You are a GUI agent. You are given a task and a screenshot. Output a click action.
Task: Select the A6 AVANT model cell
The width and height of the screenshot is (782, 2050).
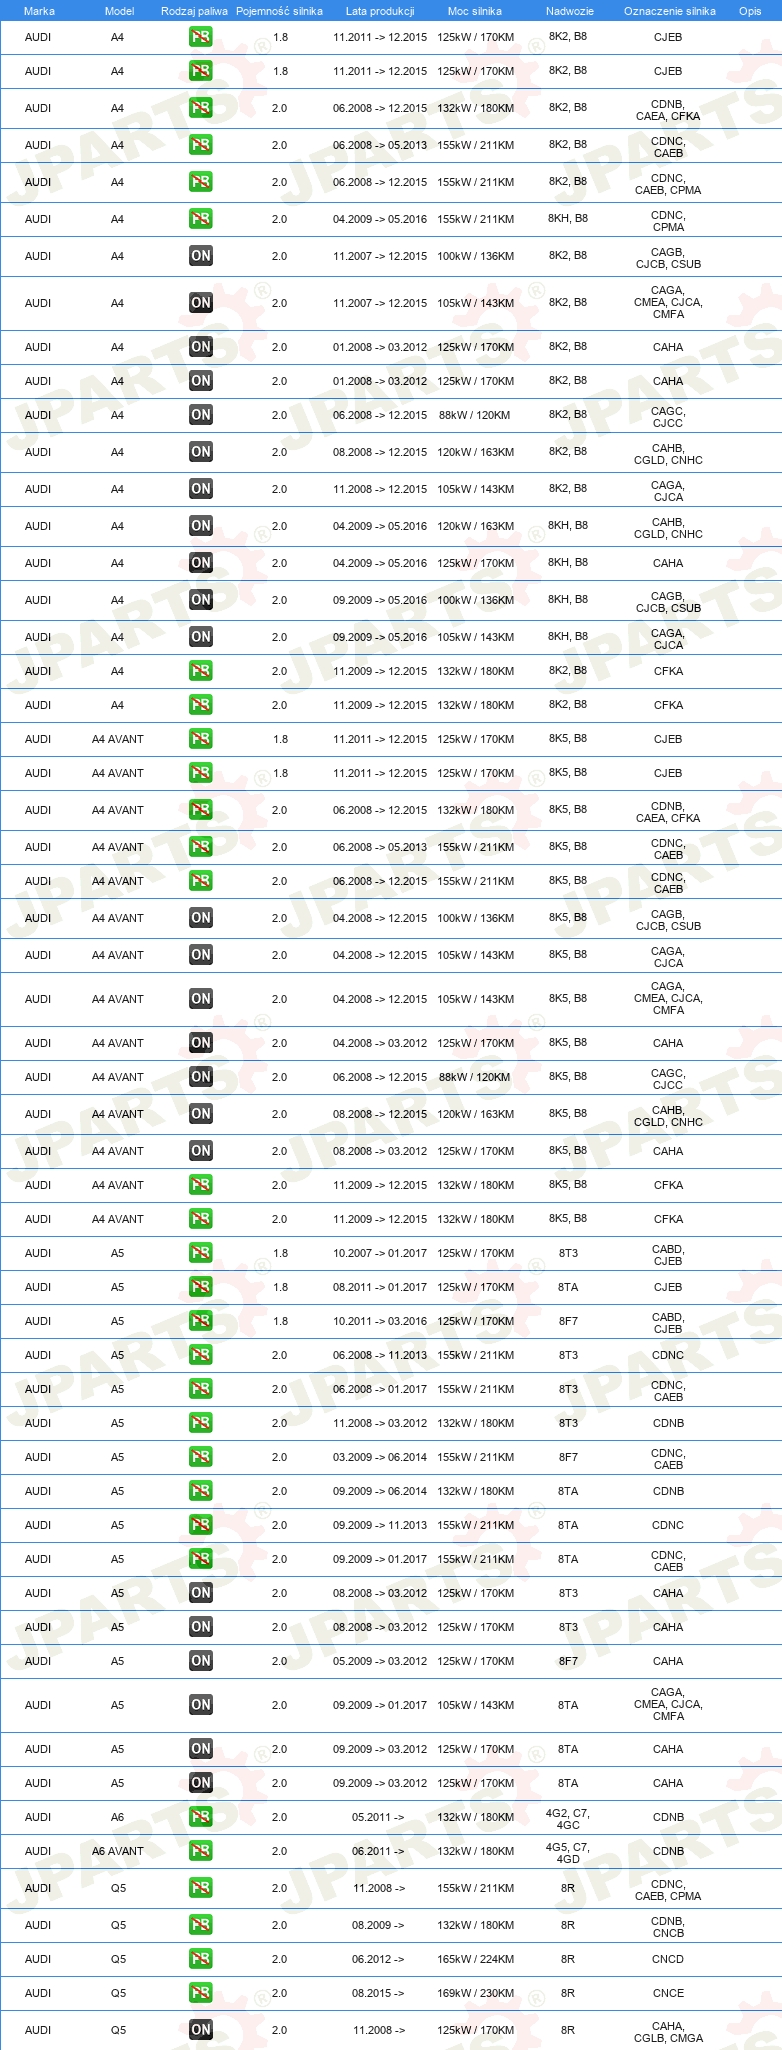pyautogui.click(x=118, y=1851)
